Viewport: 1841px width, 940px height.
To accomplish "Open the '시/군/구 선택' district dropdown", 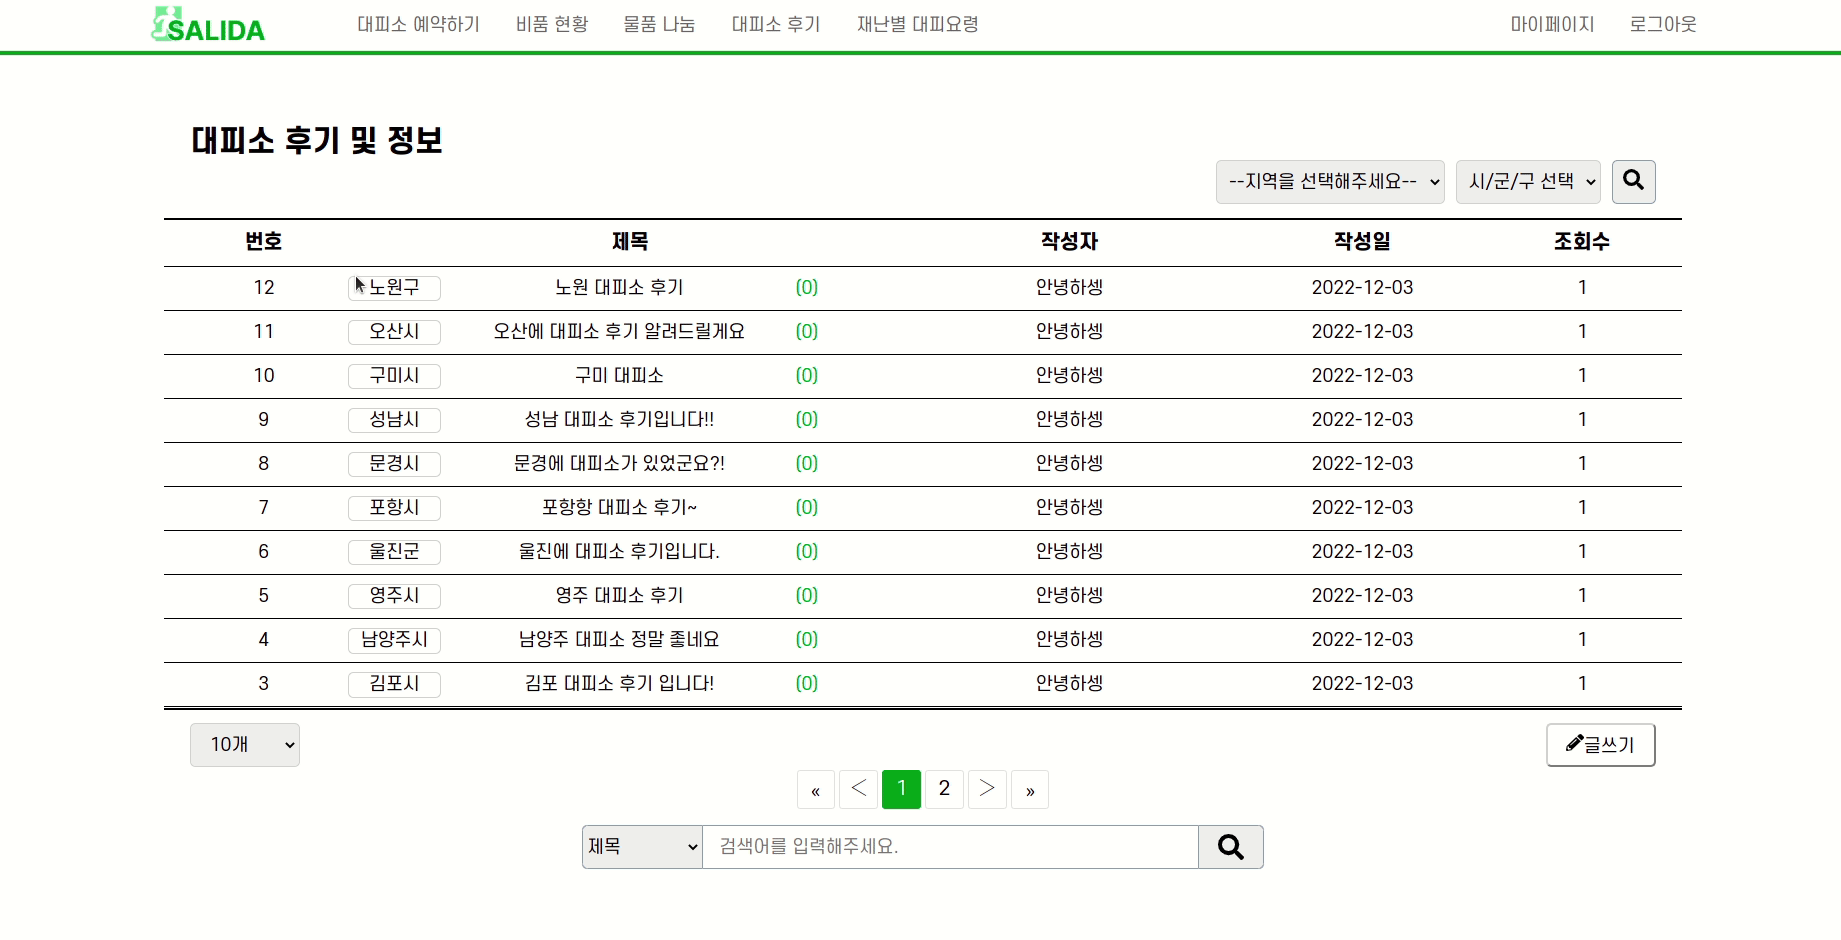I will pyautogui.click(x=1528, y=182).
